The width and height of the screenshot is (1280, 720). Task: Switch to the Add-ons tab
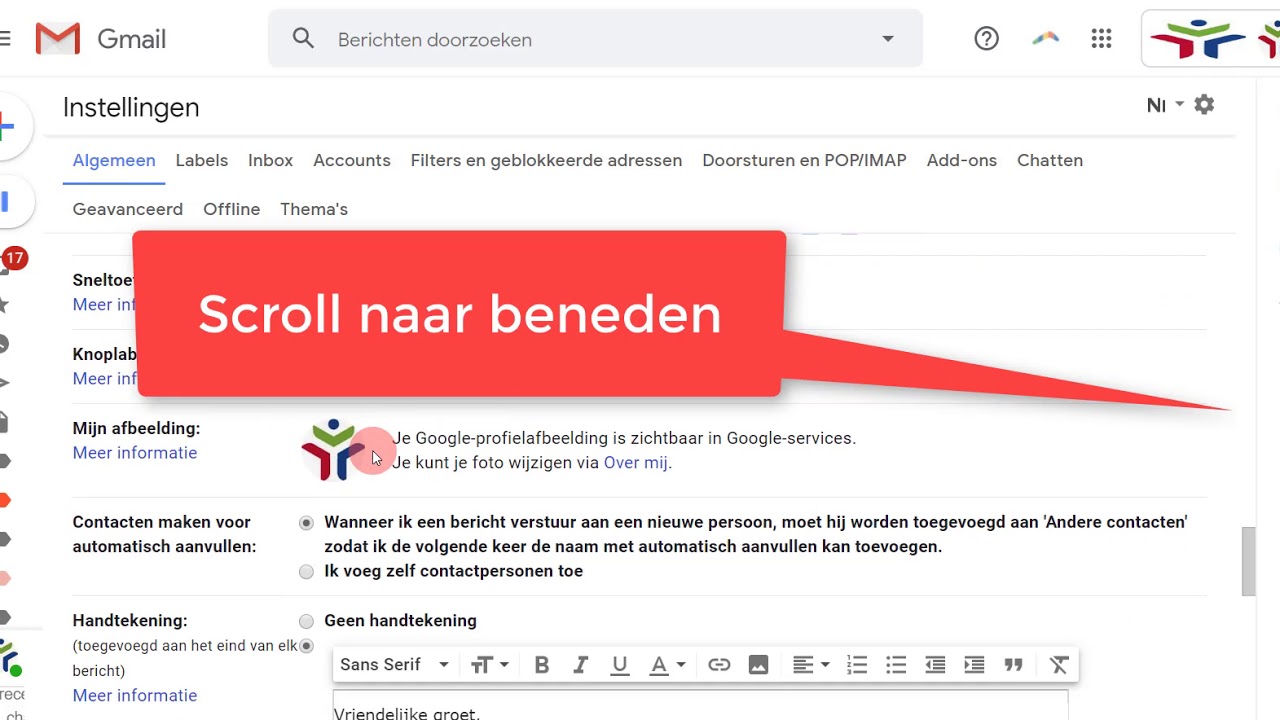pyautogui.click(x=962, y=160)
